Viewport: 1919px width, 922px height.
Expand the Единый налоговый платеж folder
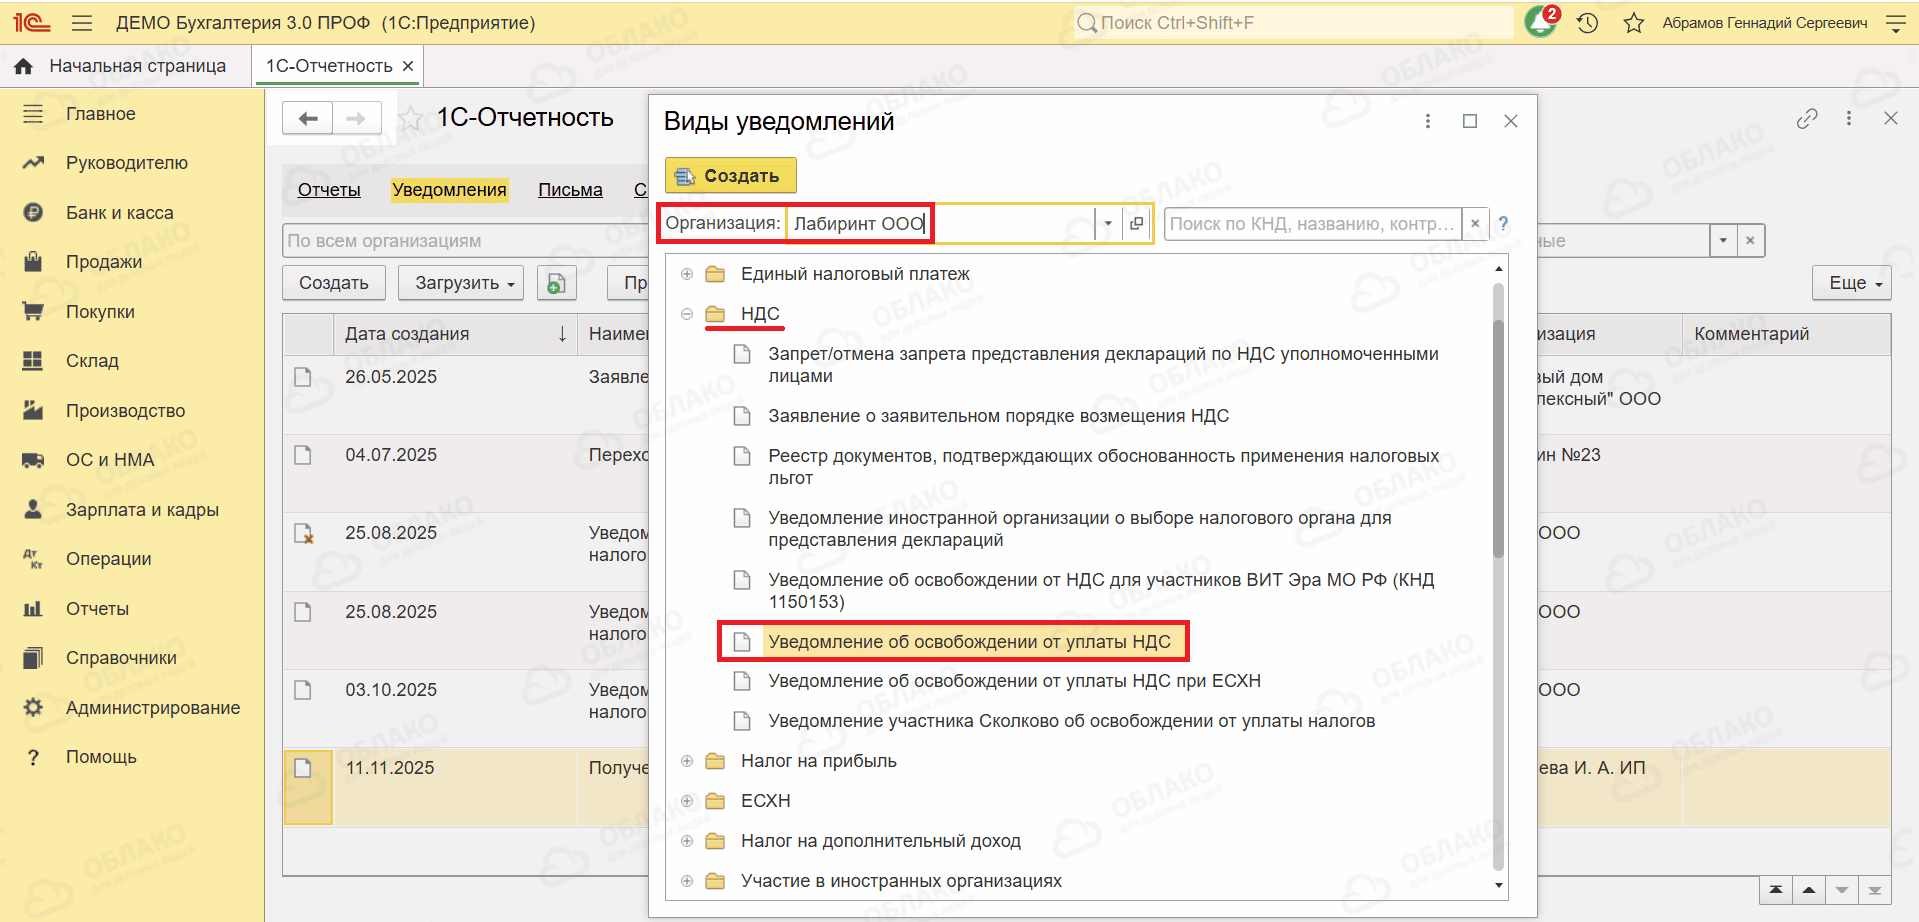click(x=687, y=274)
